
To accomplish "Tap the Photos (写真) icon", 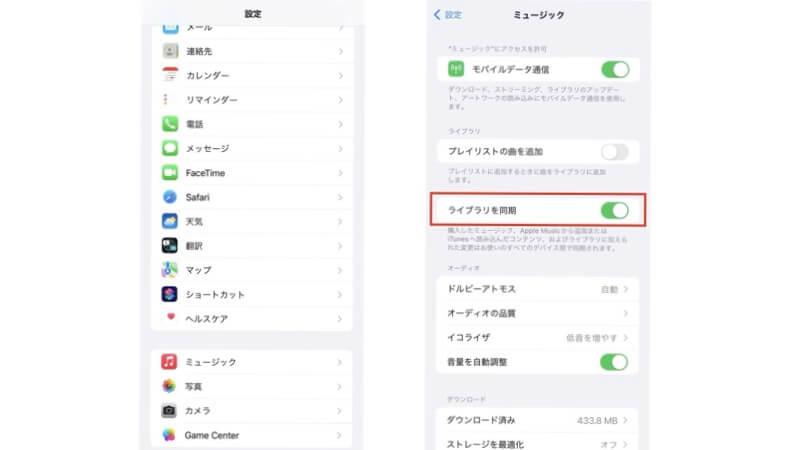I will [x=169, y=386].
